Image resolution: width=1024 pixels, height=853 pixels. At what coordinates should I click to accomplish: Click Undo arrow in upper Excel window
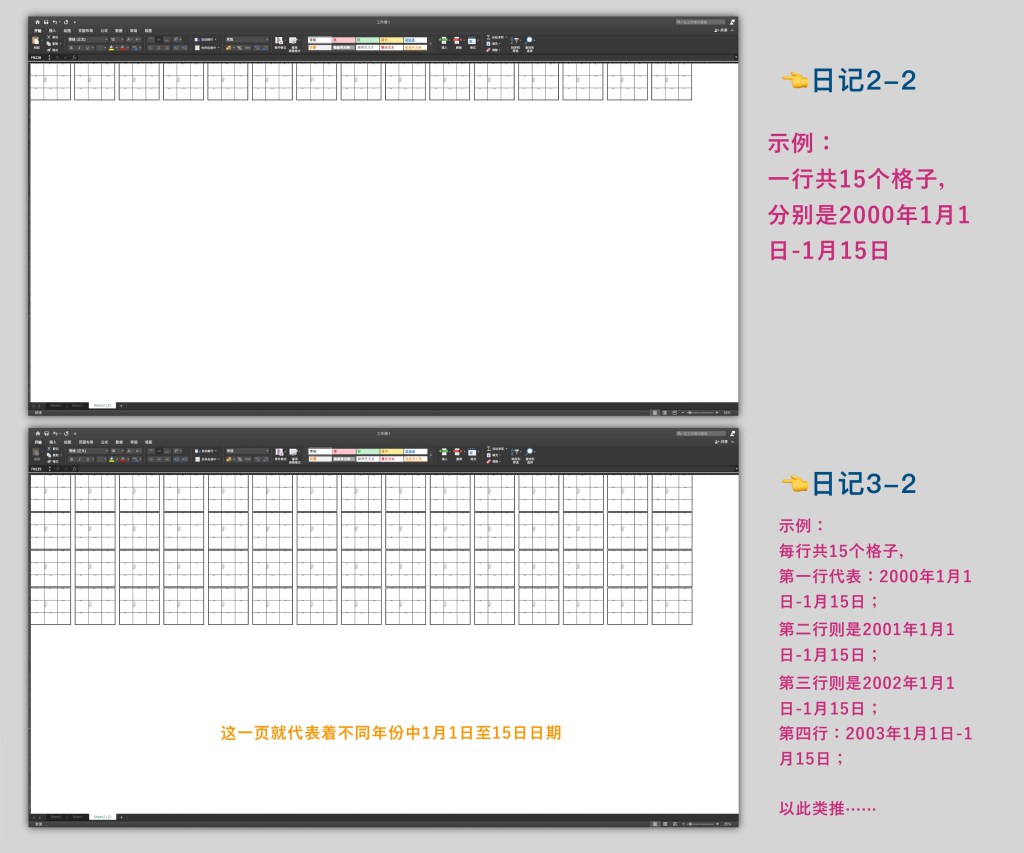tap(54, 21)
